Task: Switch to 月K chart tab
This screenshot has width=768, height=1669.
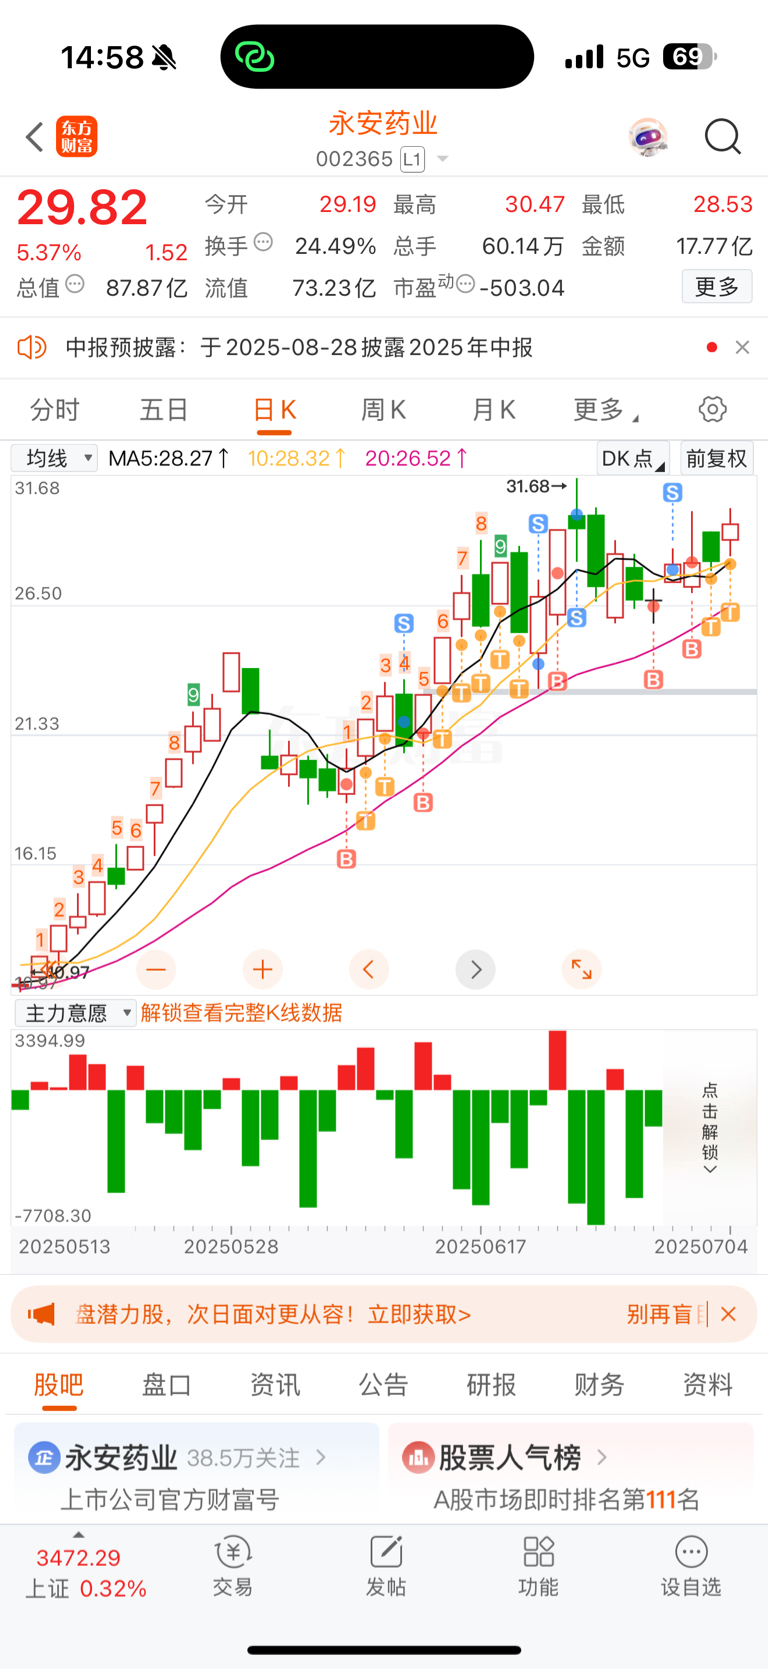Action: click(x=493, y=409)
